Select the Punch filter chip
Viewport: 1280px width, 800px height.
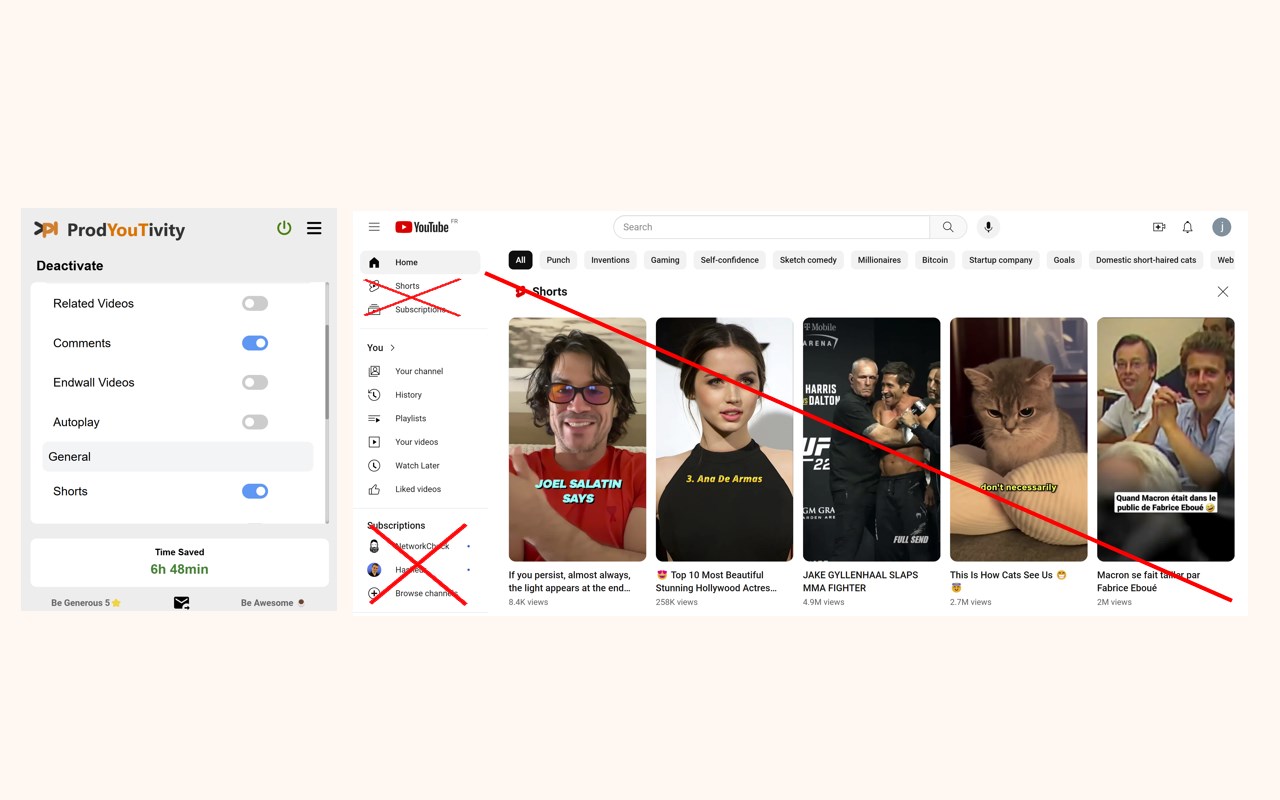coord(558,260)
